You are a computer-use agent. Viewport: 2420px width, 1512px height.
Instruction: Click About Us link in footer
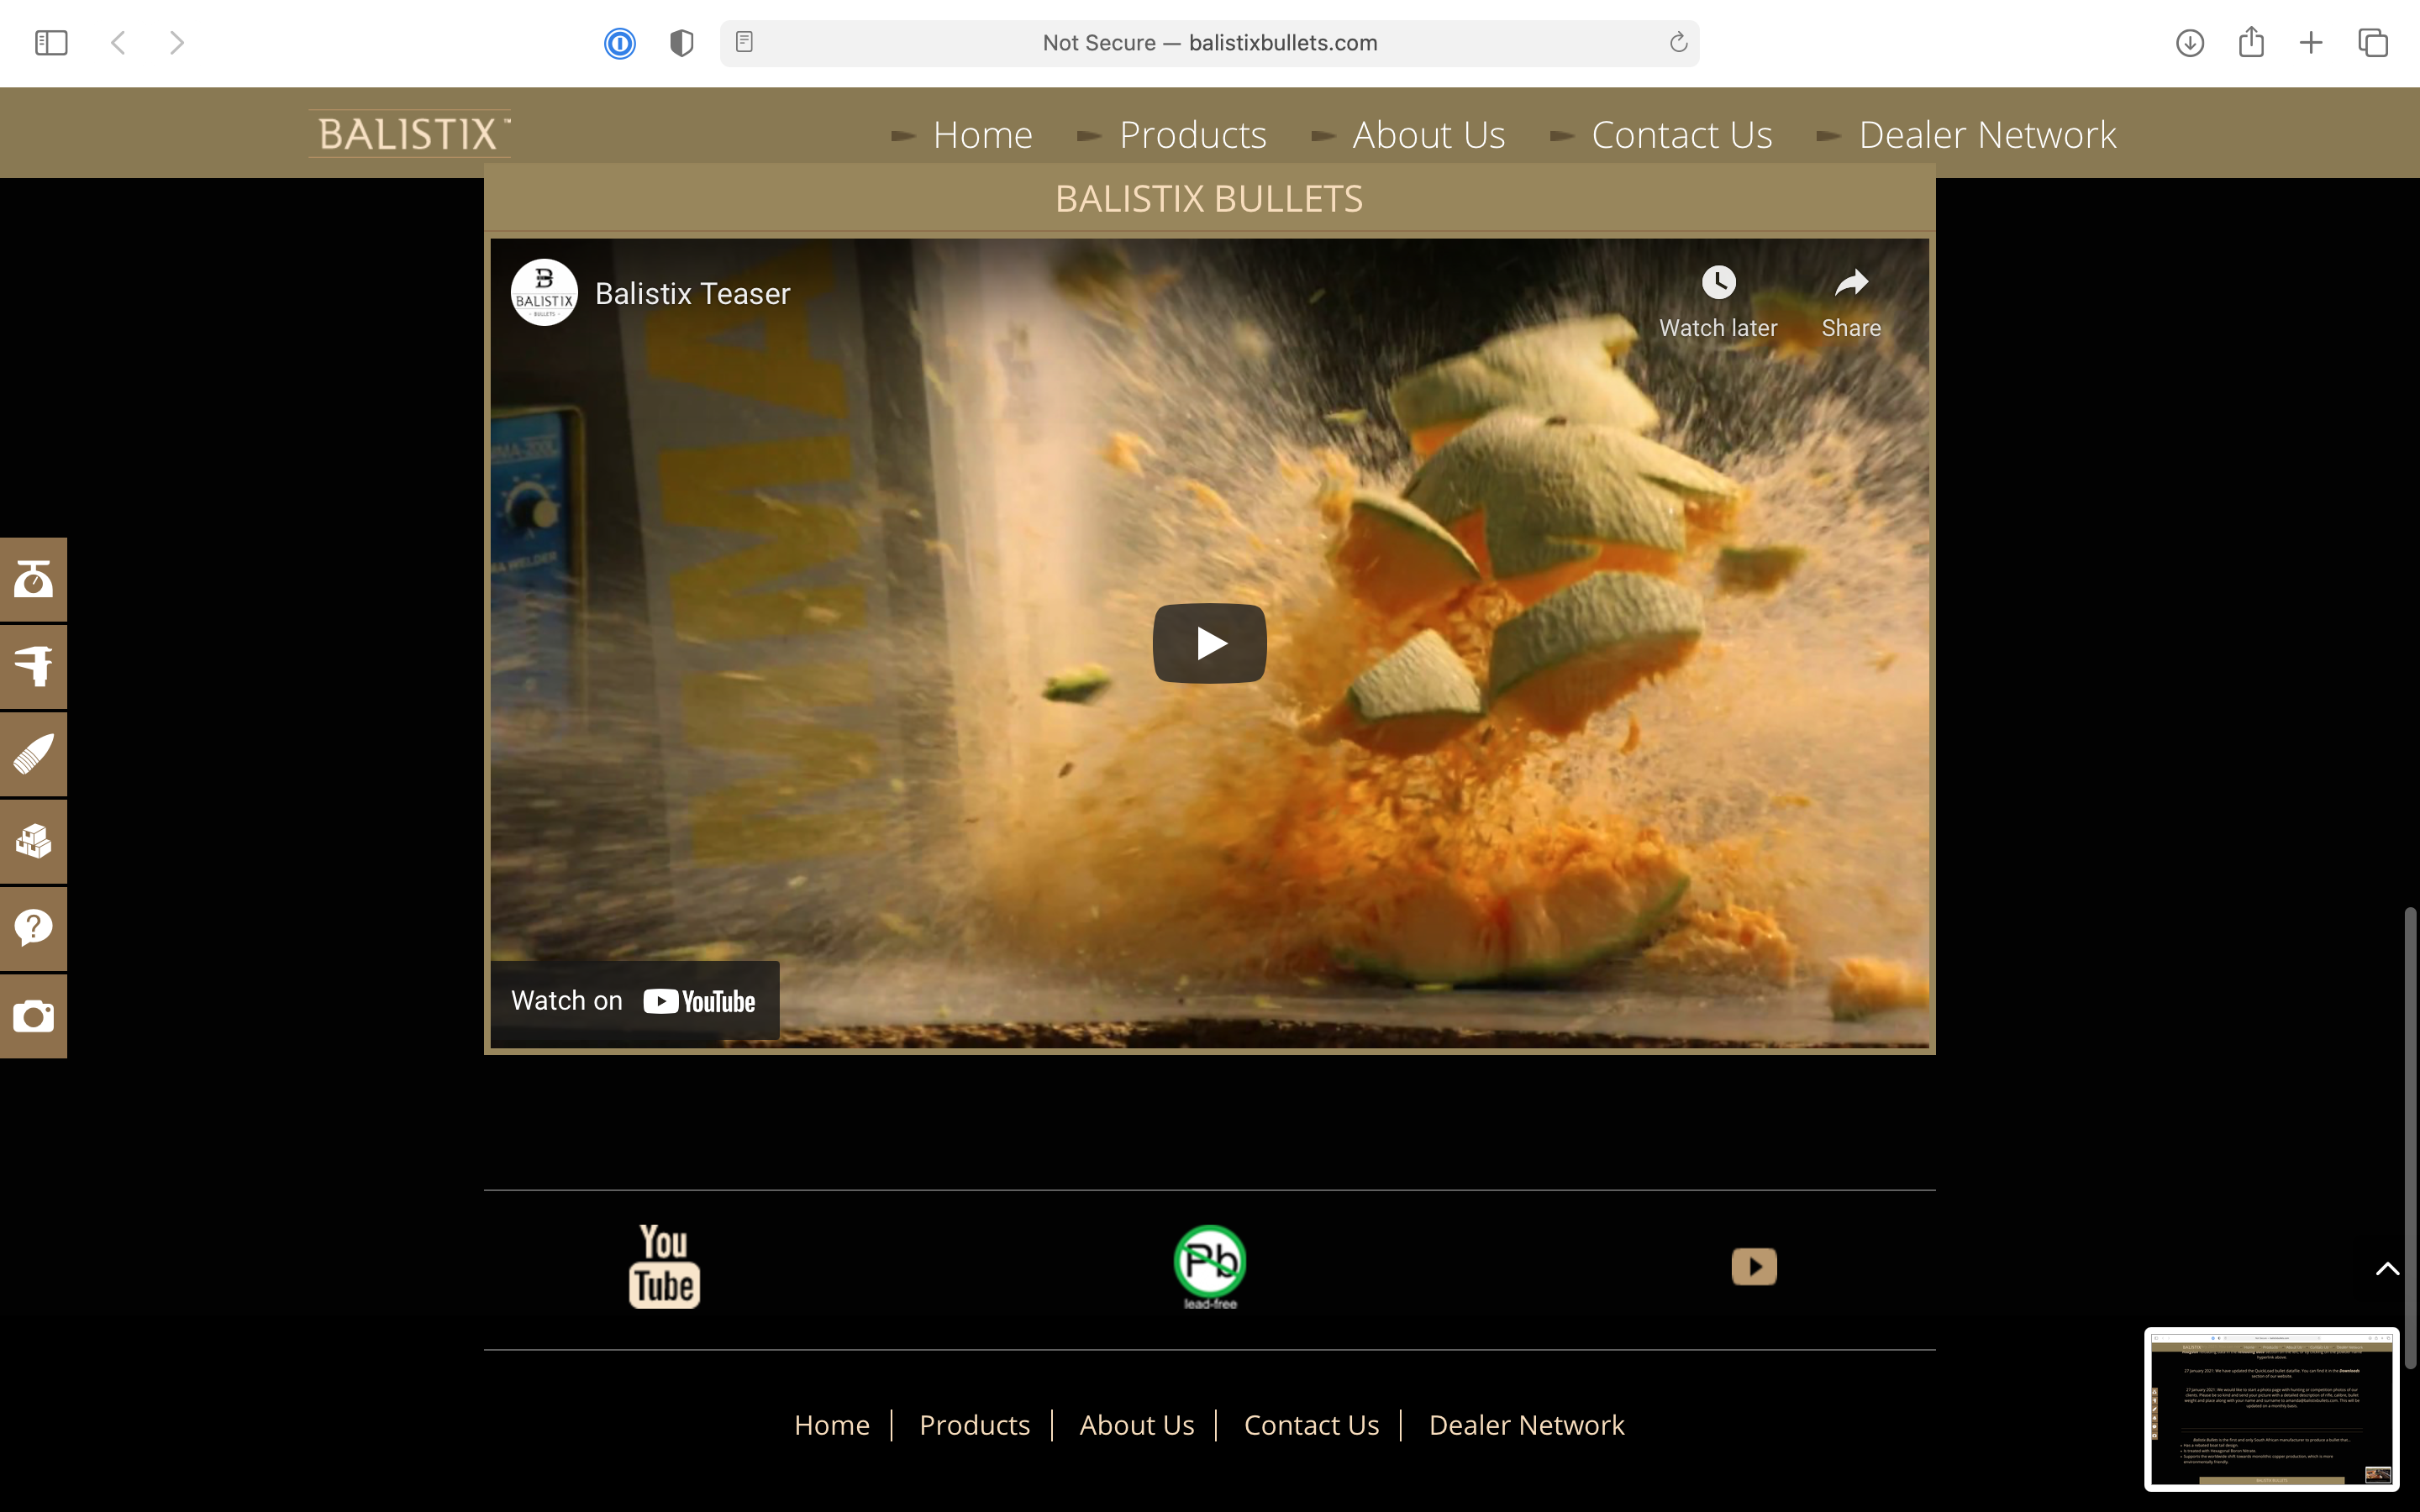tap(1136, 1424)
